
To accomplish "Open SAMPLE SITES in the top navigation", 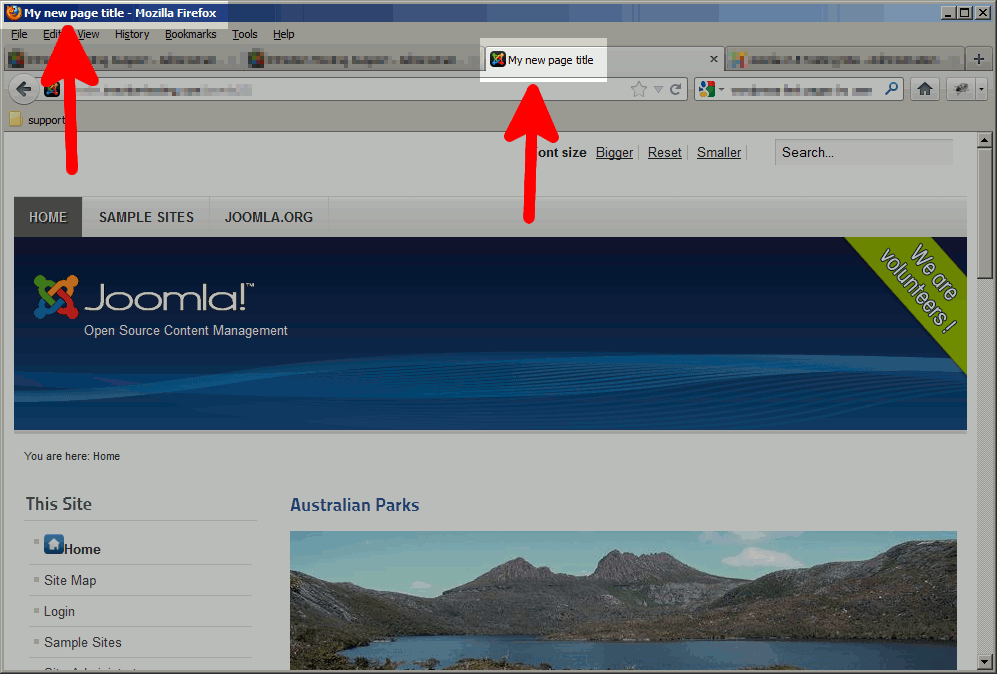I will [x=146, y=217].
